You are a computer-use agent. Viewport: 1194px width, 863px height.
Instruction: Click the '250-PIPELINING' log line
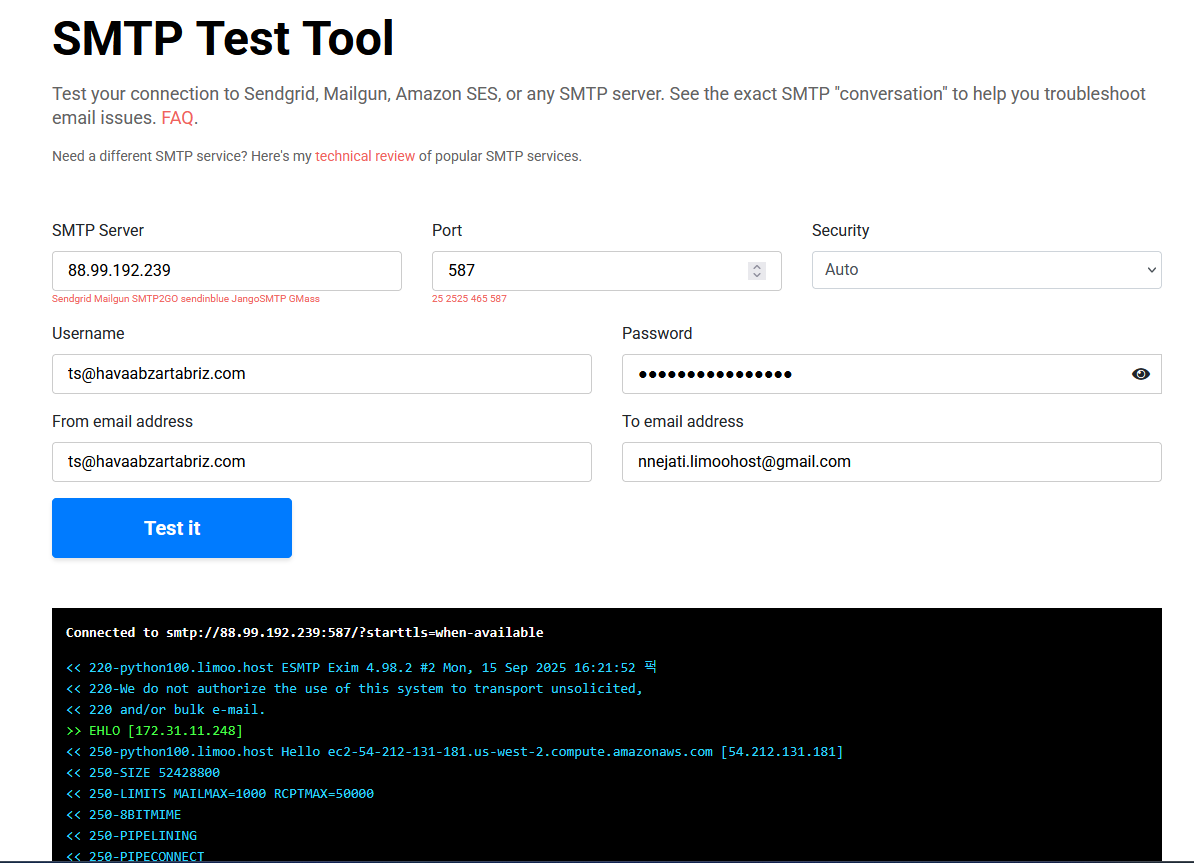[x=131, y=836]
